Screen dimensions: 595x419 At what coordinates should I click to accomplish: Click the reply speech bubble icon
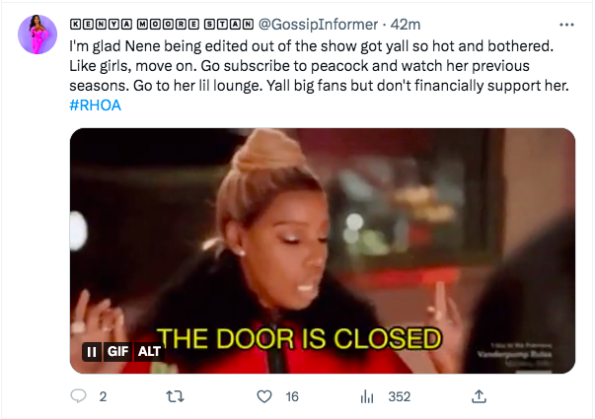click(x=79, y=397)
